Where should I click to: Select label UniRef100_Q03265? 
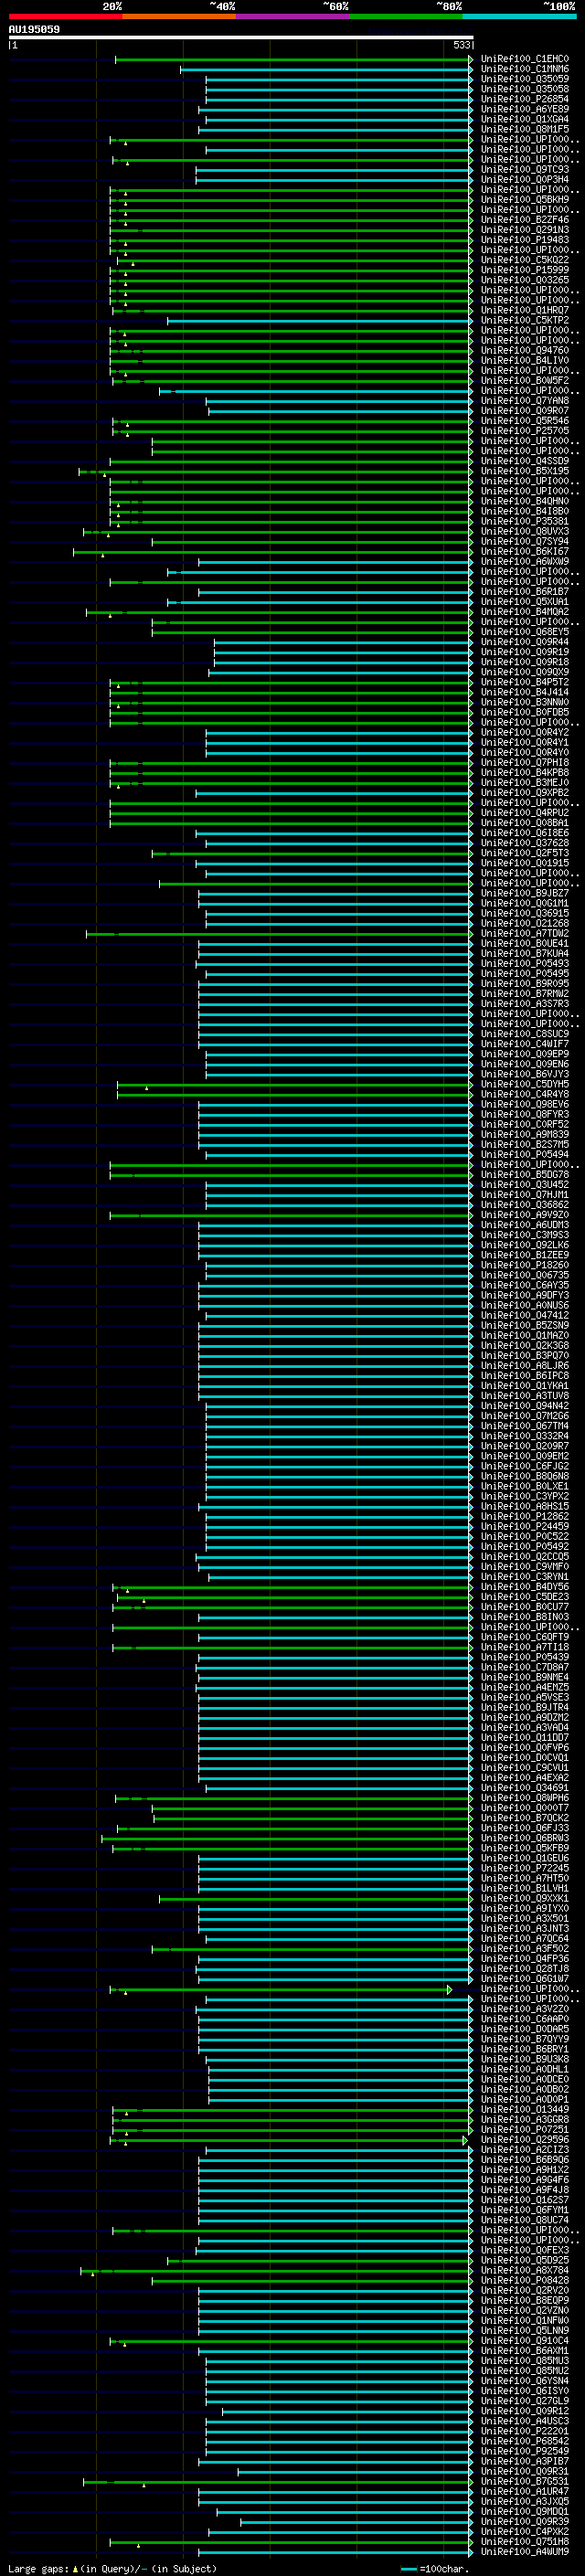(524, 280)
